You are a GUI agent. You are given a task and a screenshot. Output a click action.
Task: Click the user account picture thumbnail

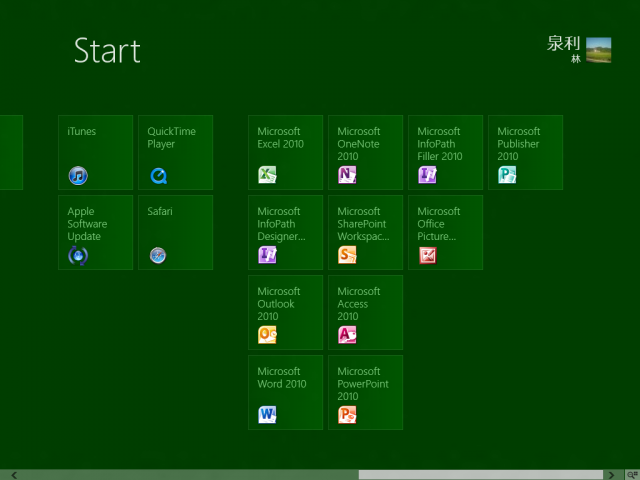(x=598, y=50)
